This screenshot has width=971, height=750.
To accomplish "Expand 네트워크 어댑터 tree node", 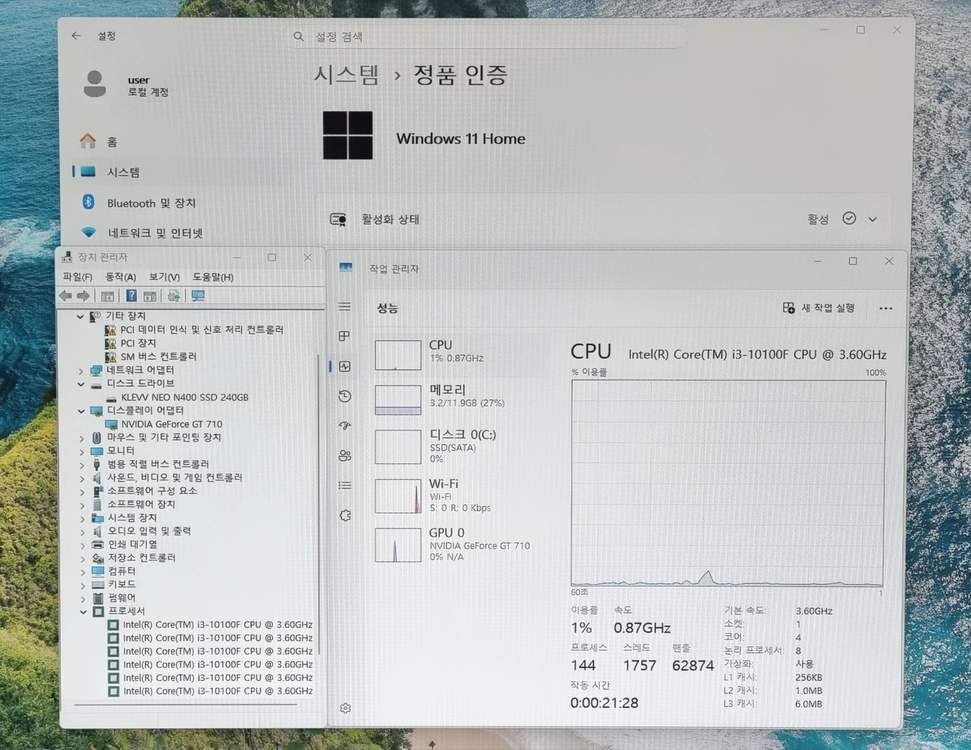I will (81, 370).
